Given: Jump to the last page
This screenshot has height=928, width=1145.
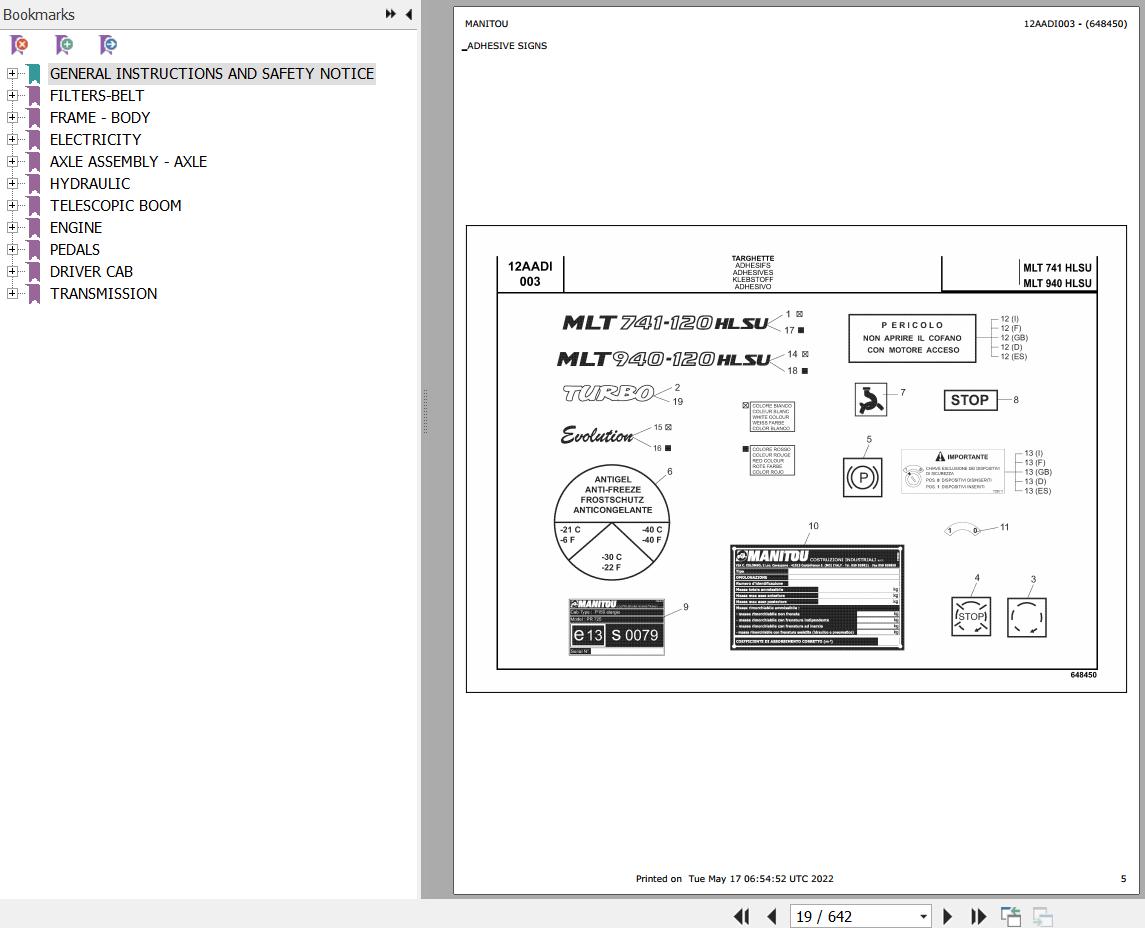Looking at the screenshot, I should 979,916.
